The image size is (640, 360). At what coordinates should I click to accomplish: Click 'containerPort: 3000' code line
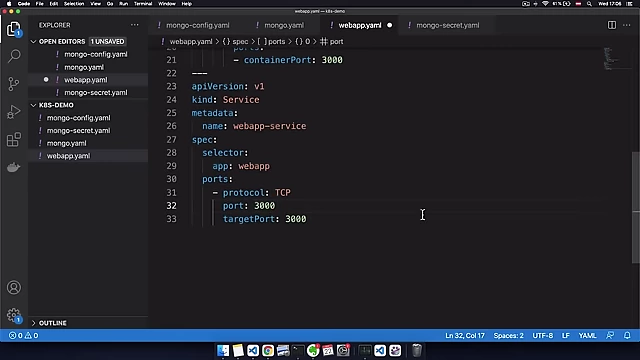[288, 60]
